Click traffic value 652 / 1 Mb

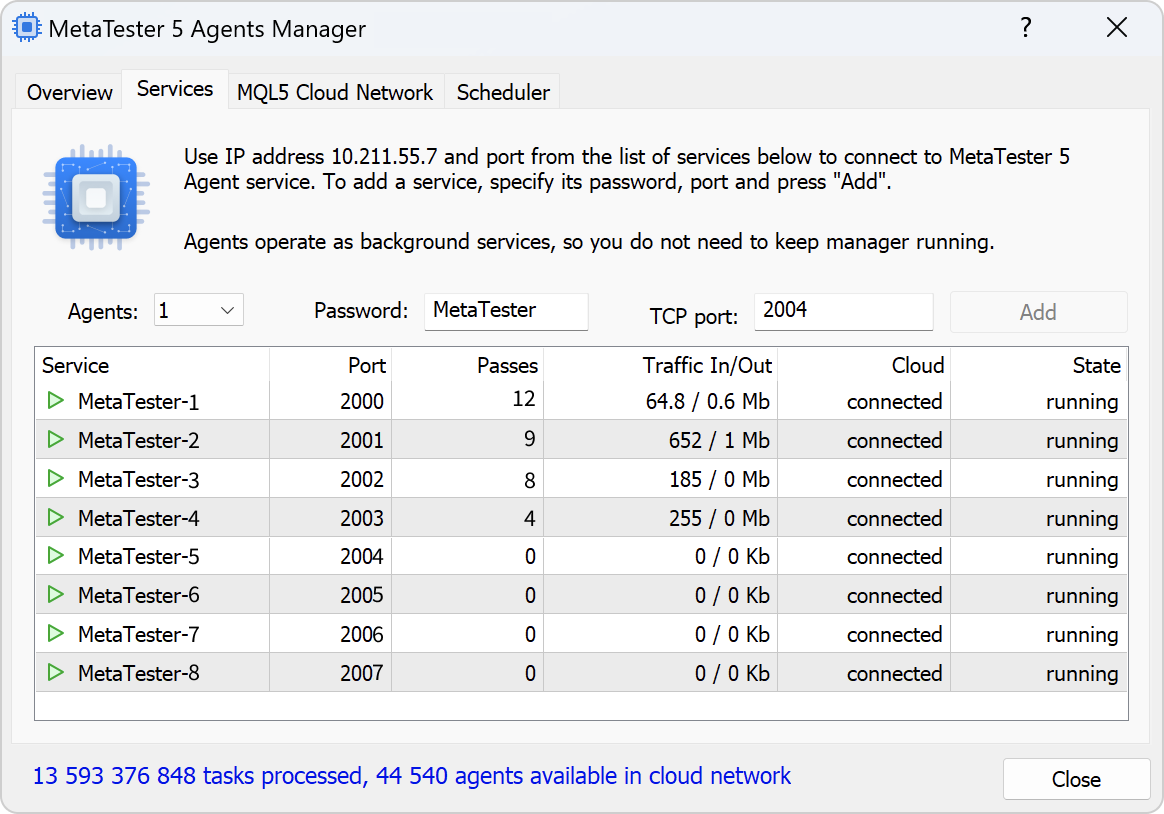pyautogui.click(x=719, y=440)
